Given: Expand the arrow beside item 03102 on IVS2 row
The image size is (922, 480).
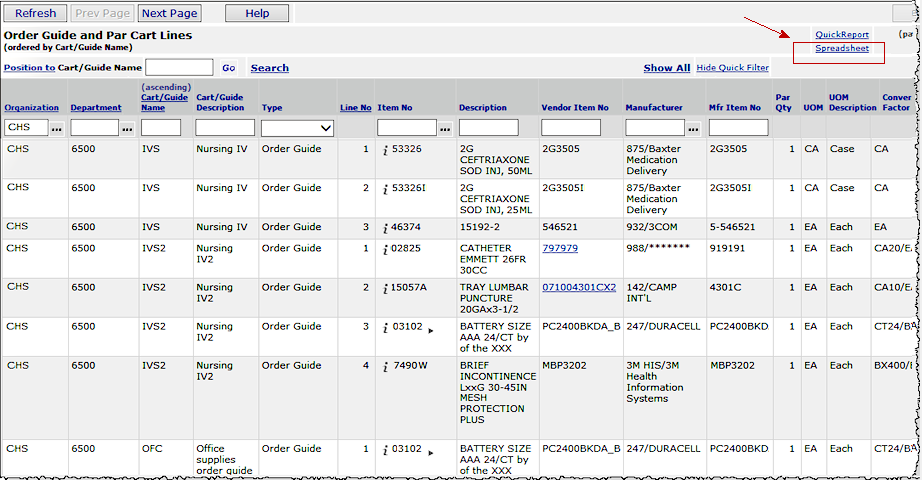Looking at the screenshot, I should pyautogui.click(x=431, y=329).
